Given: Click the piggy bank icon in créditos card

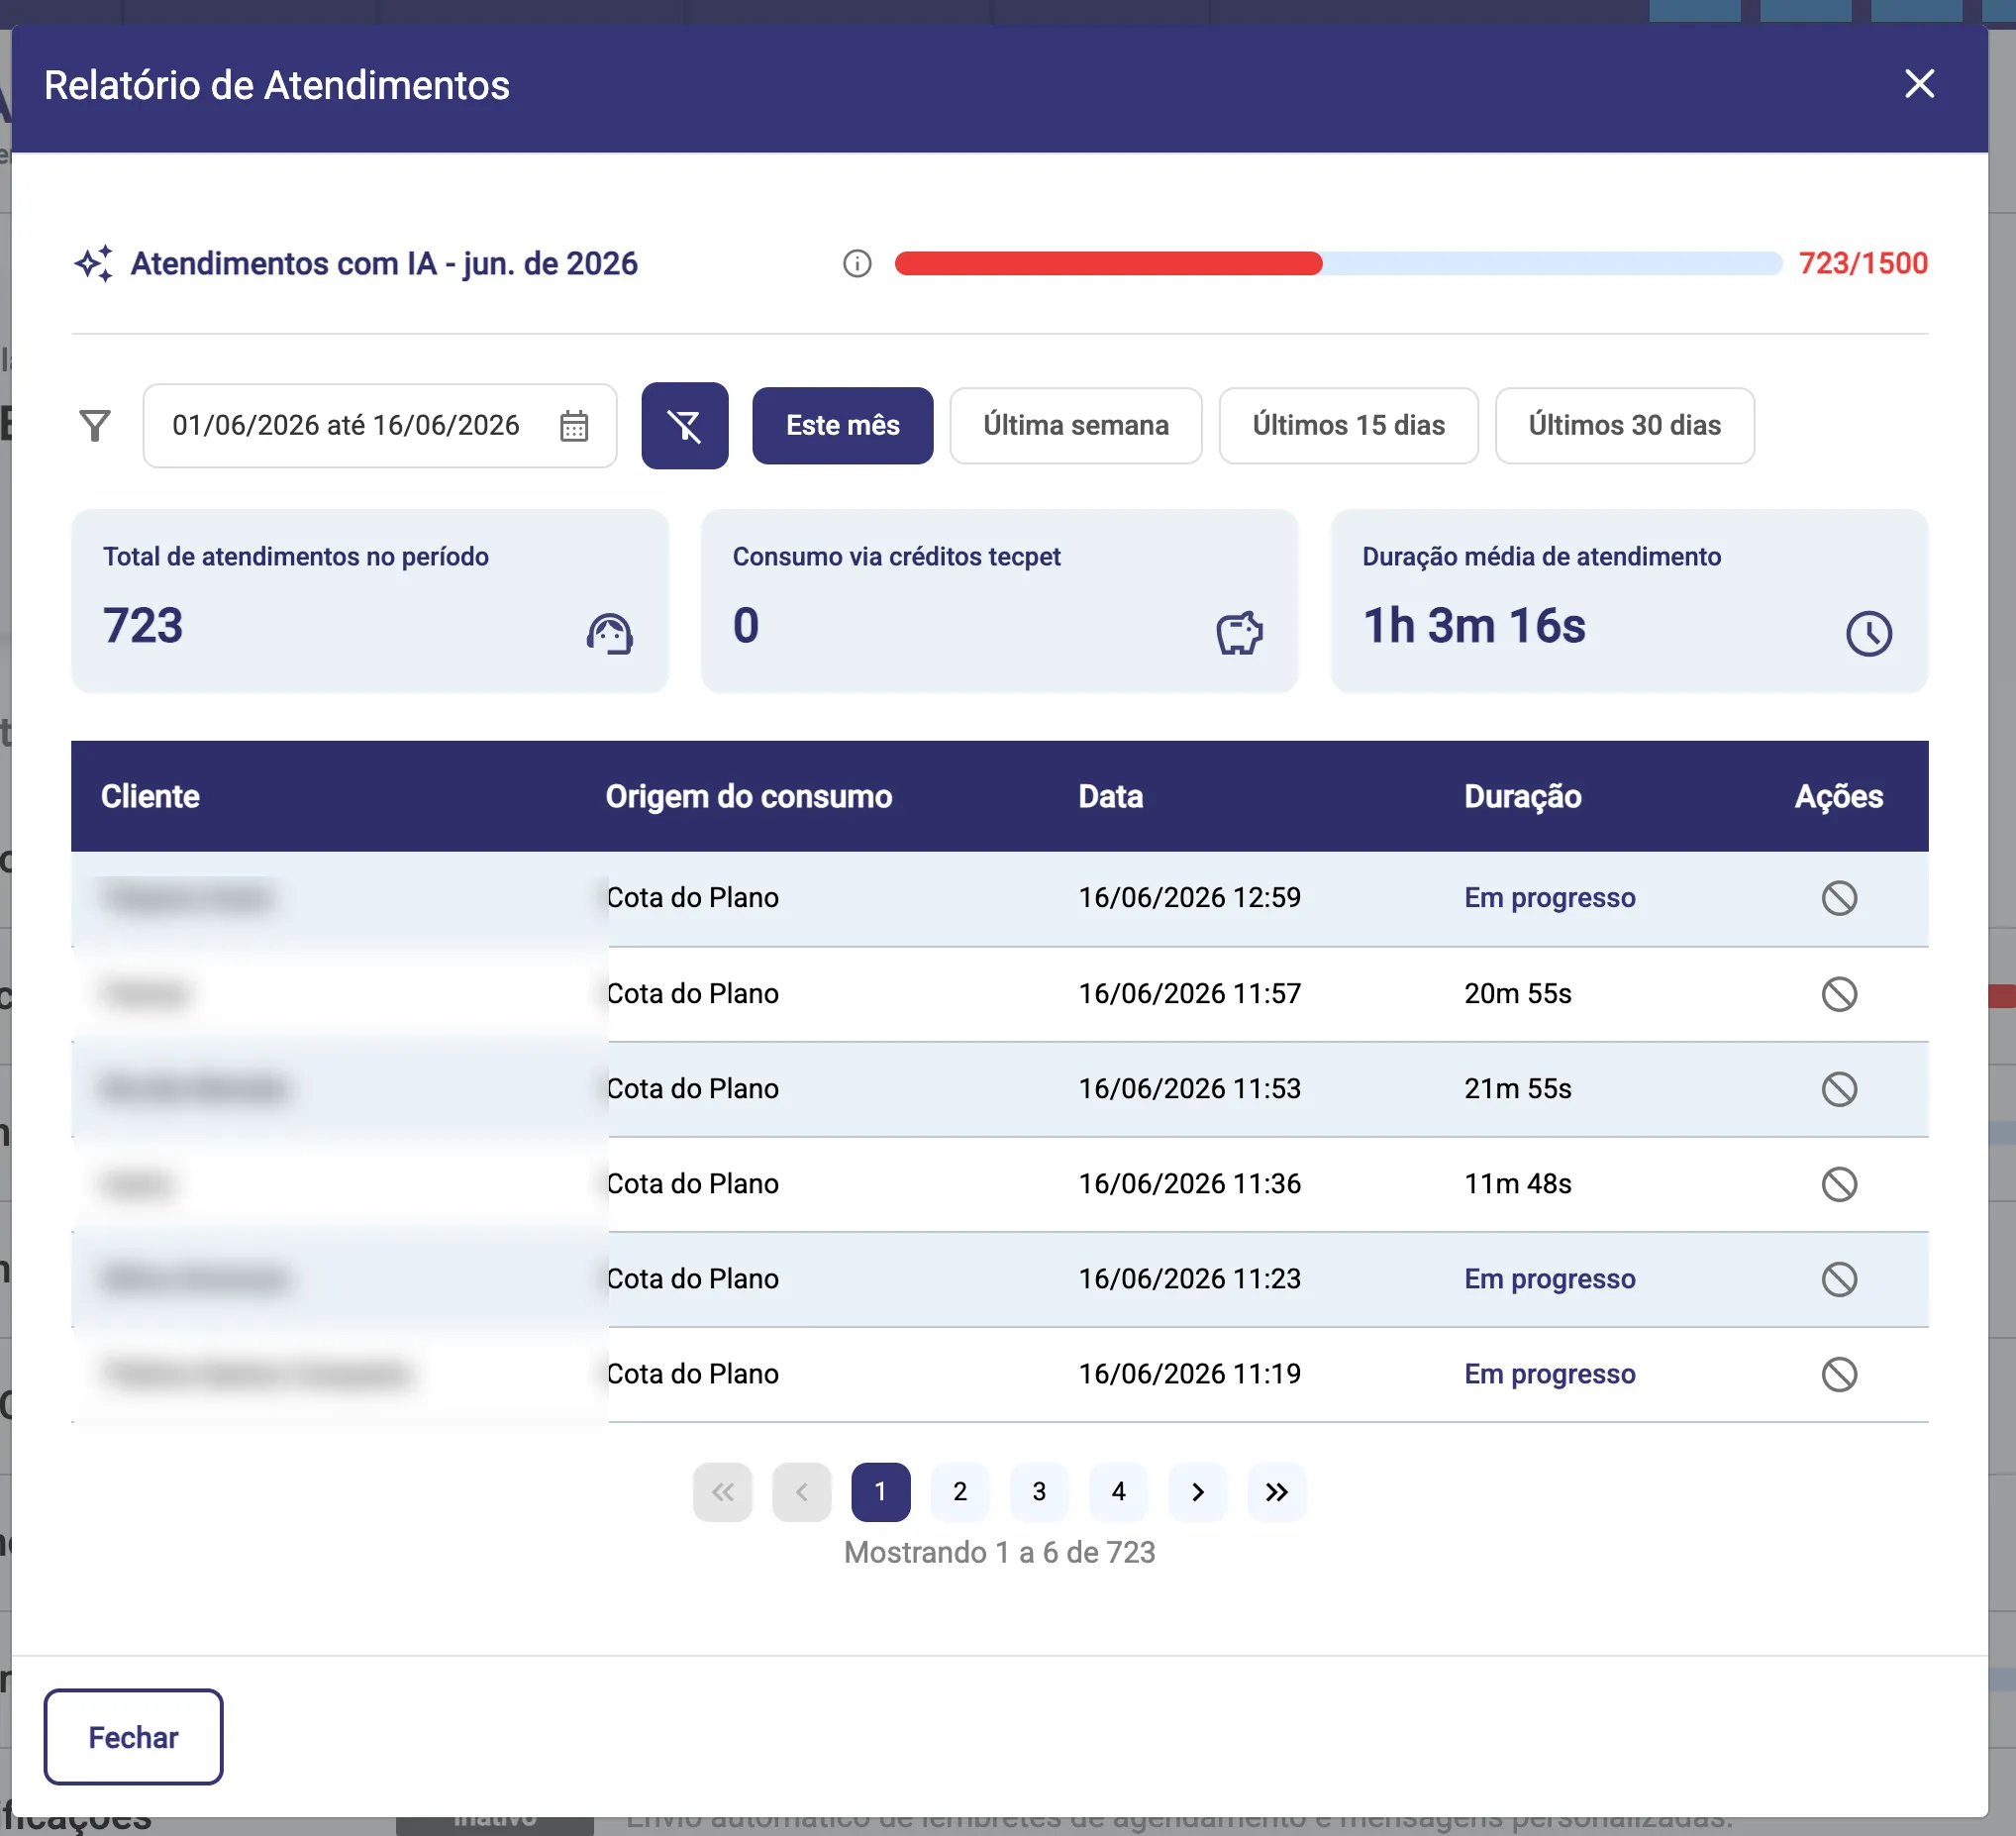Looking at the screenshot, I should click(1239, 634).
